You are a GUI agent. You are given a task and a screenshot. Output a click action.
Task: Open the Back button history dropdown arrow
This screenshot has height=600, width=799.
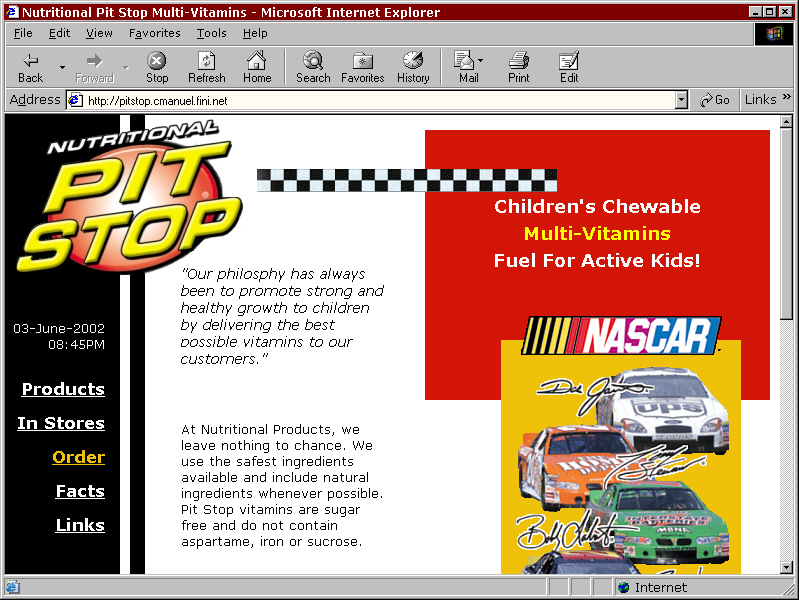[x=62, y=67]
